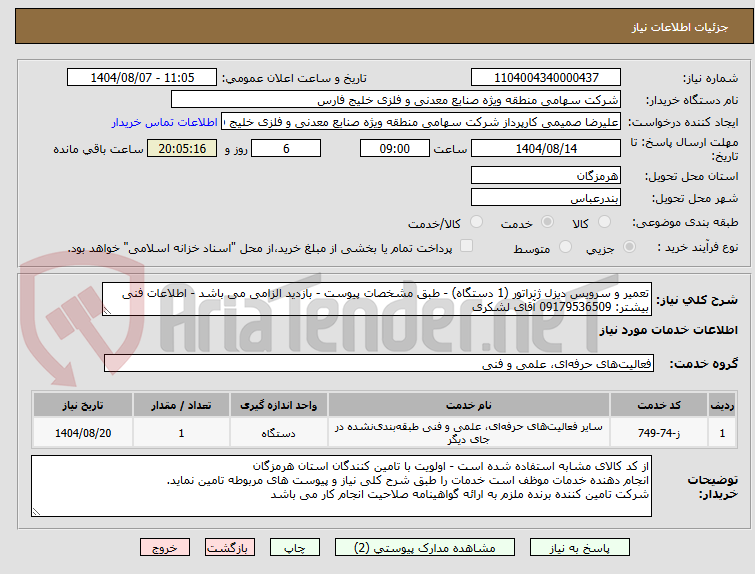Screen dimensions: 755x574
Task: Select the متوسط purchase type radio
Action: tap(565, 247)
